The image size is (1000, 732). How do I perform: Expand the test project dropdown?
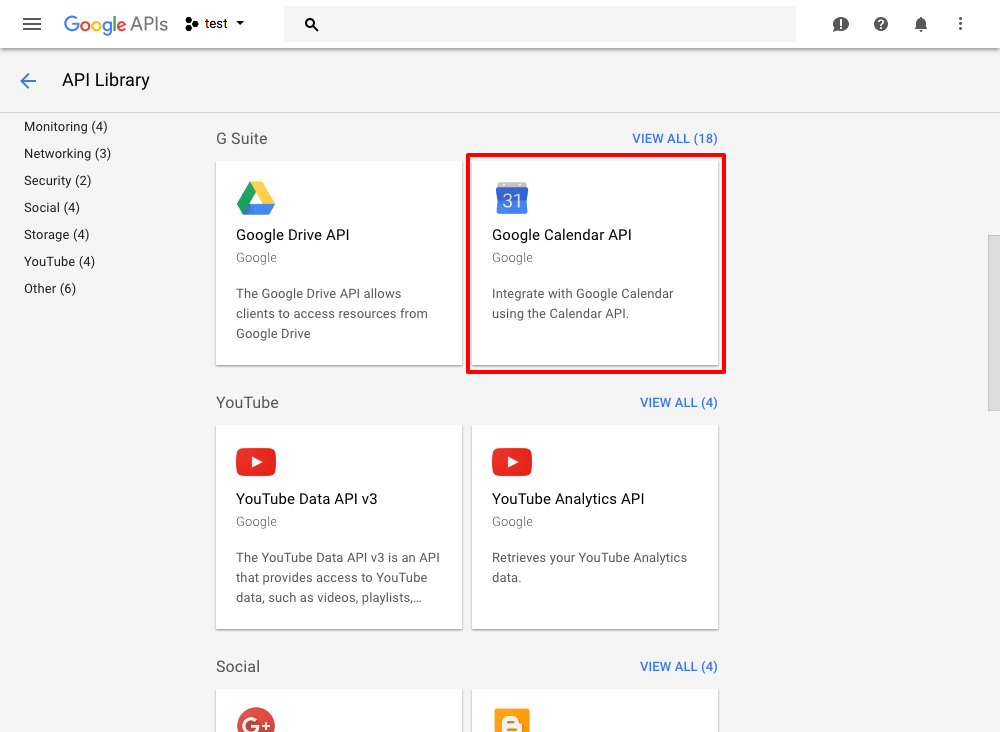216,24
